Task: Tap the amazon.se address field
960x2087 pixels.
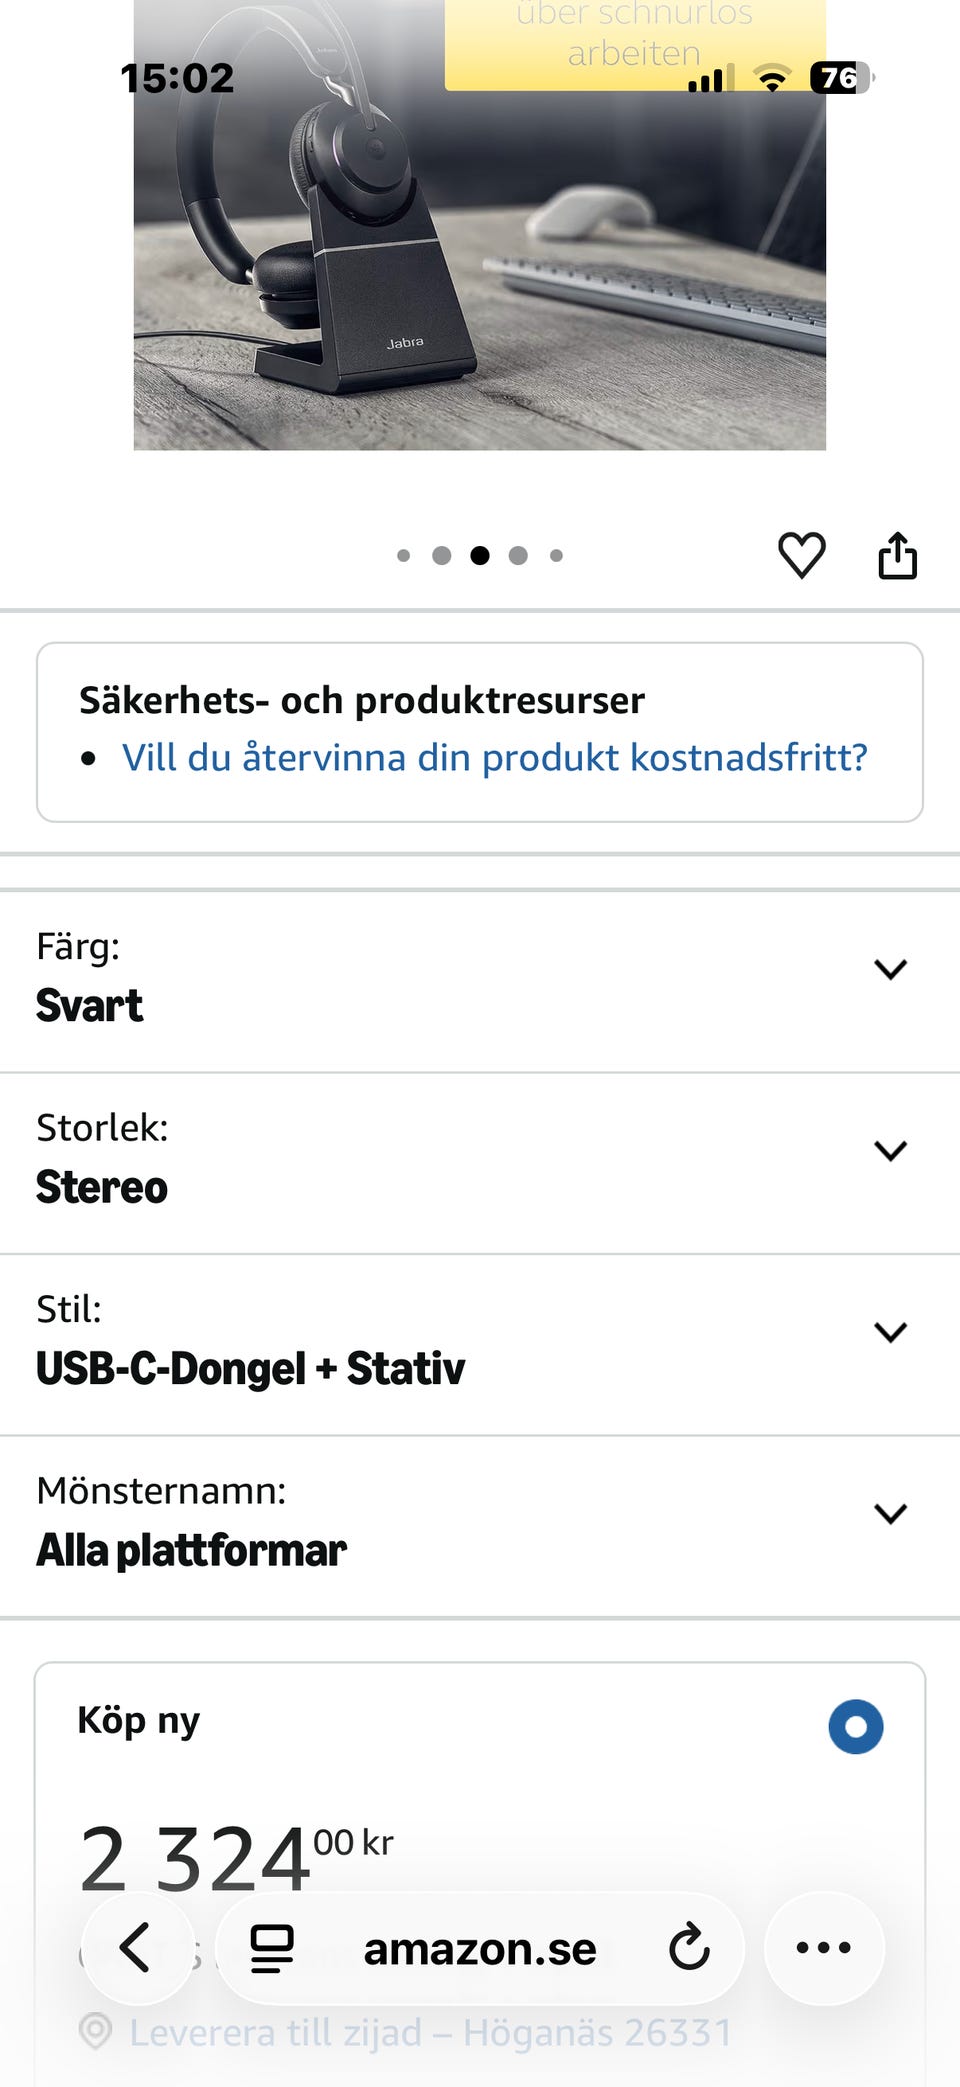Action: click(x=480, y=1948)
